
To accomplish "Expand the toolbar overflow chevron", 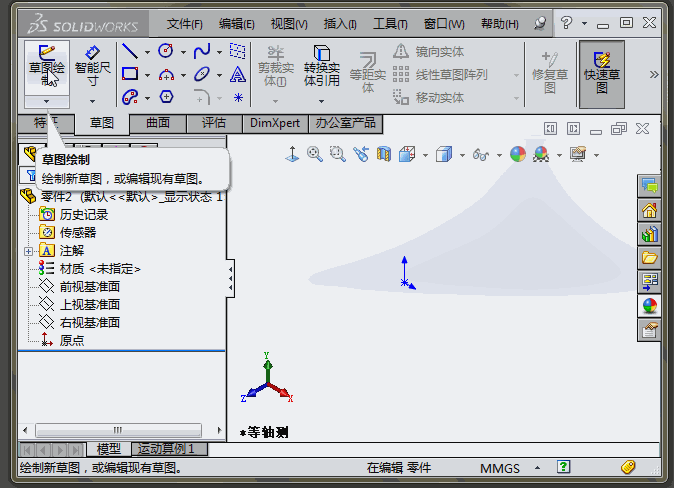I will coord(654,74).
